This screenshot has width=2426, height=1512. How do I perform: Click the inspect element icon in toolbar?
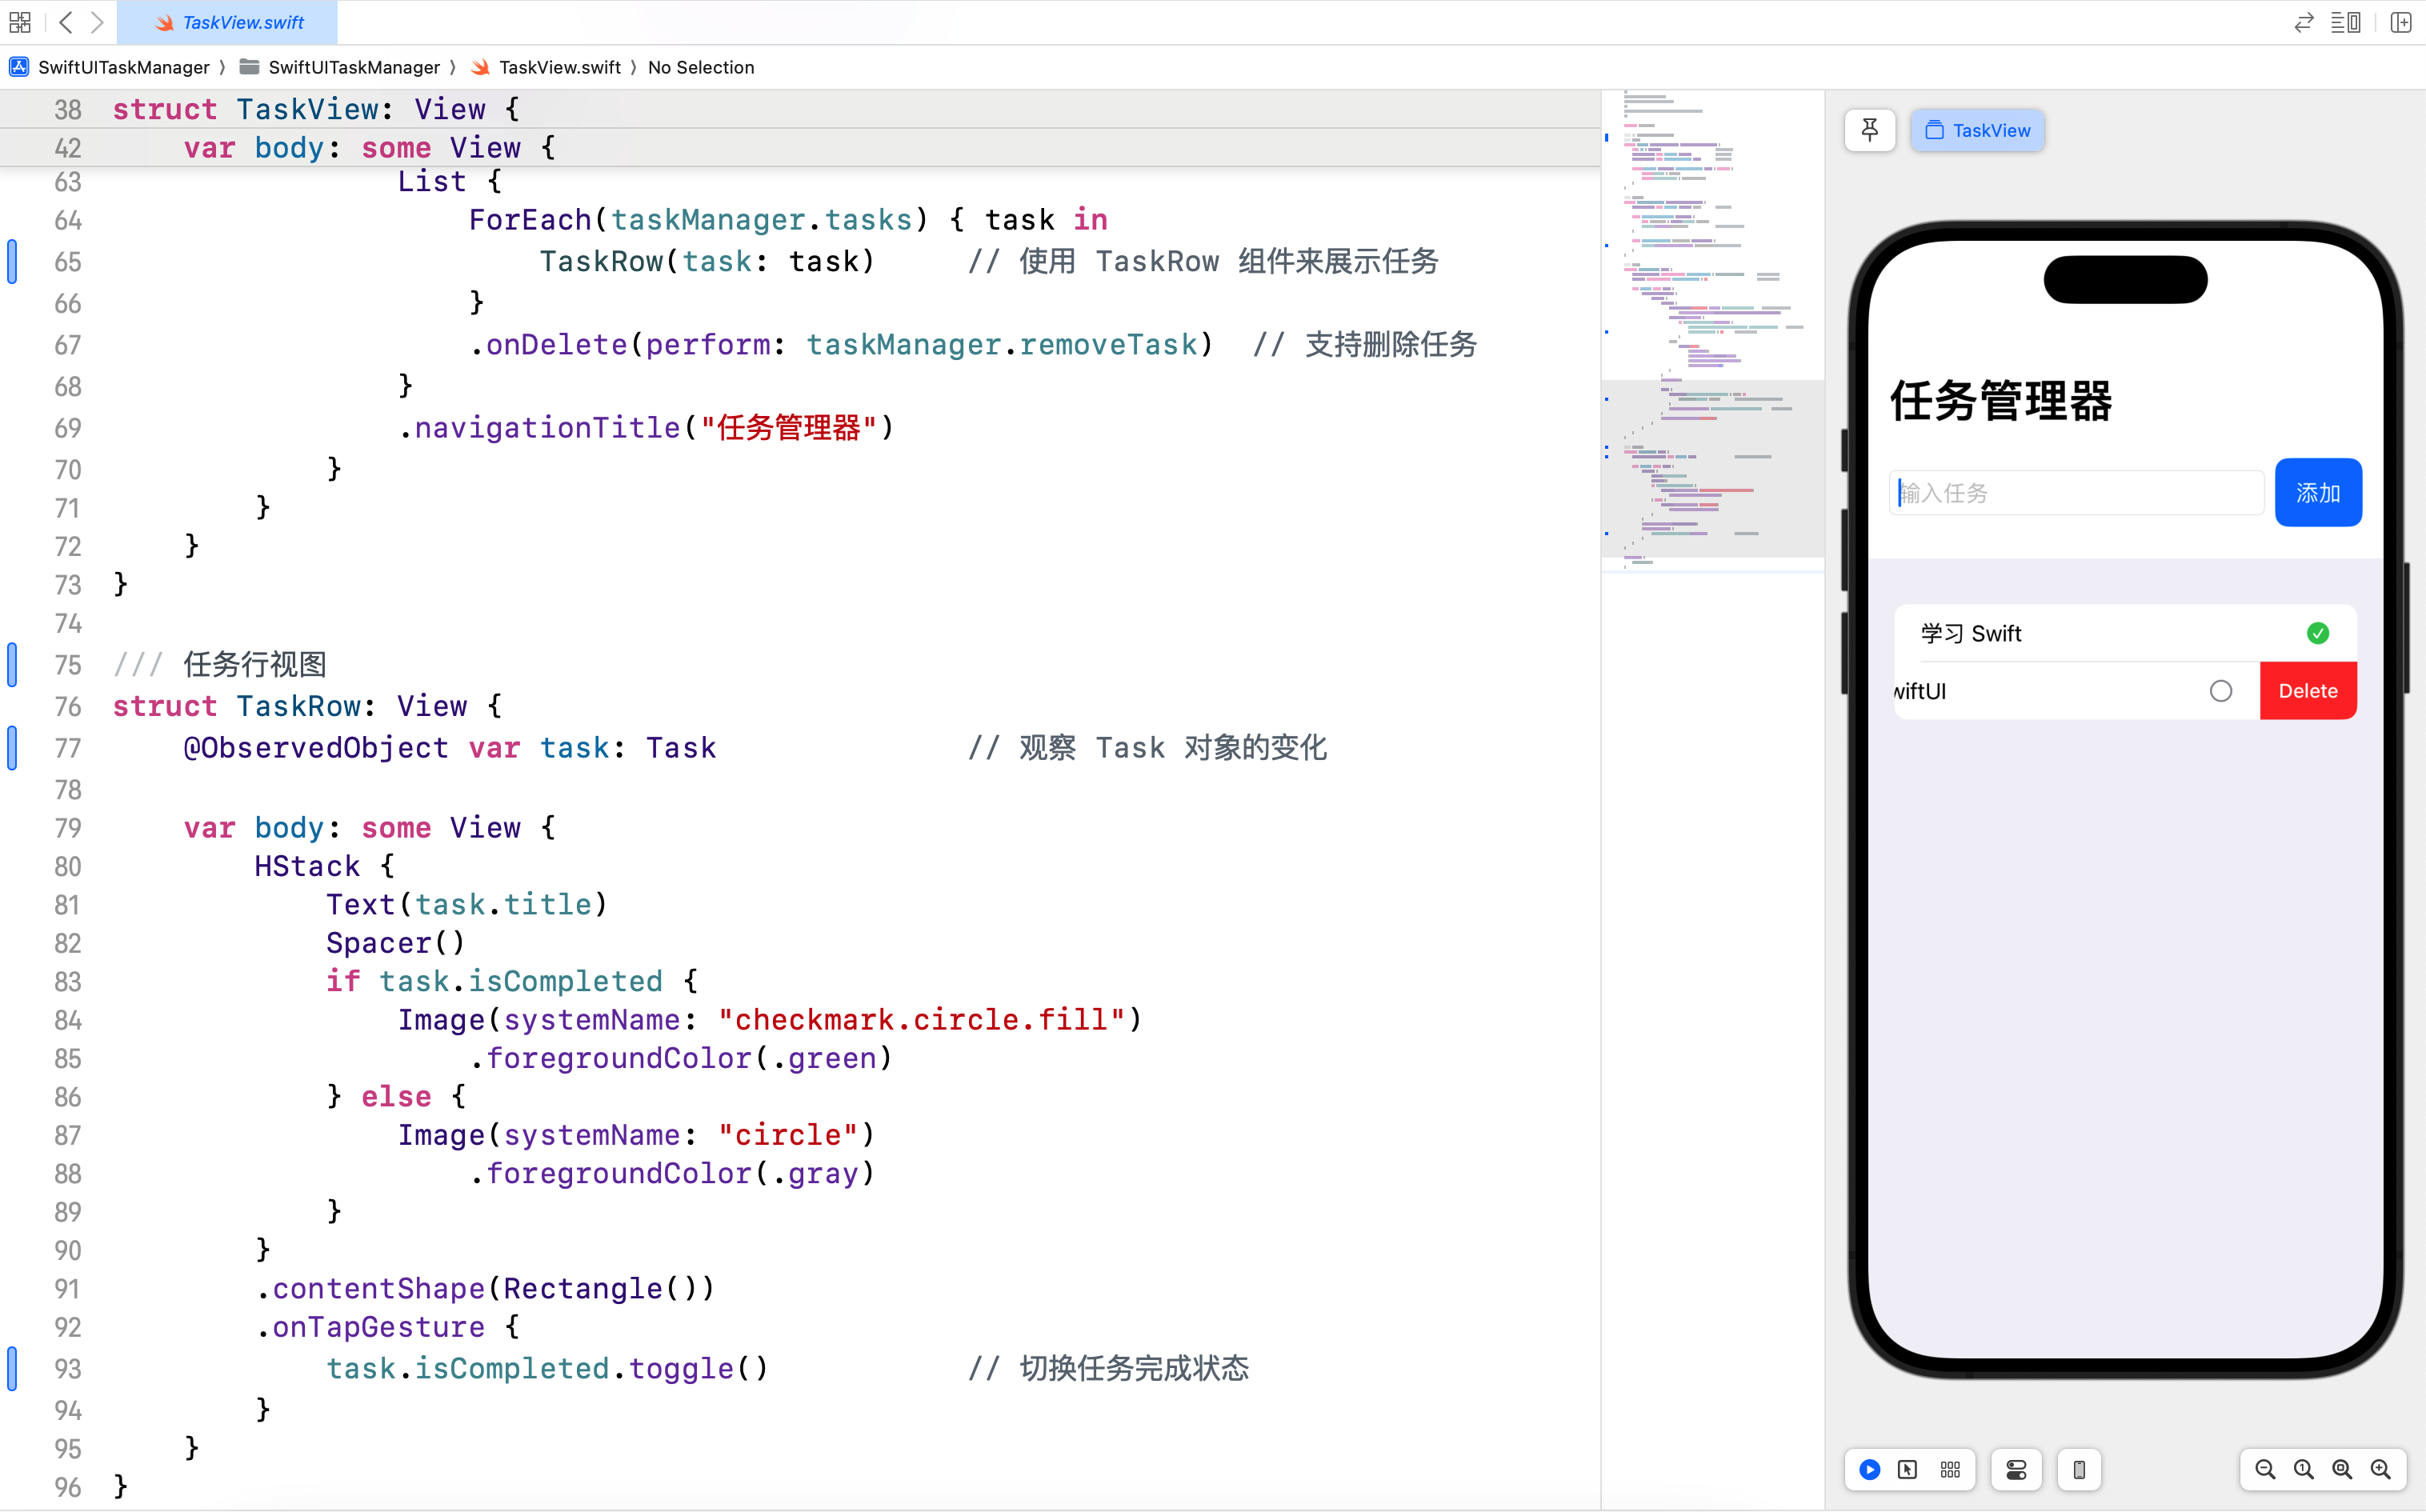[1911, 1469]
